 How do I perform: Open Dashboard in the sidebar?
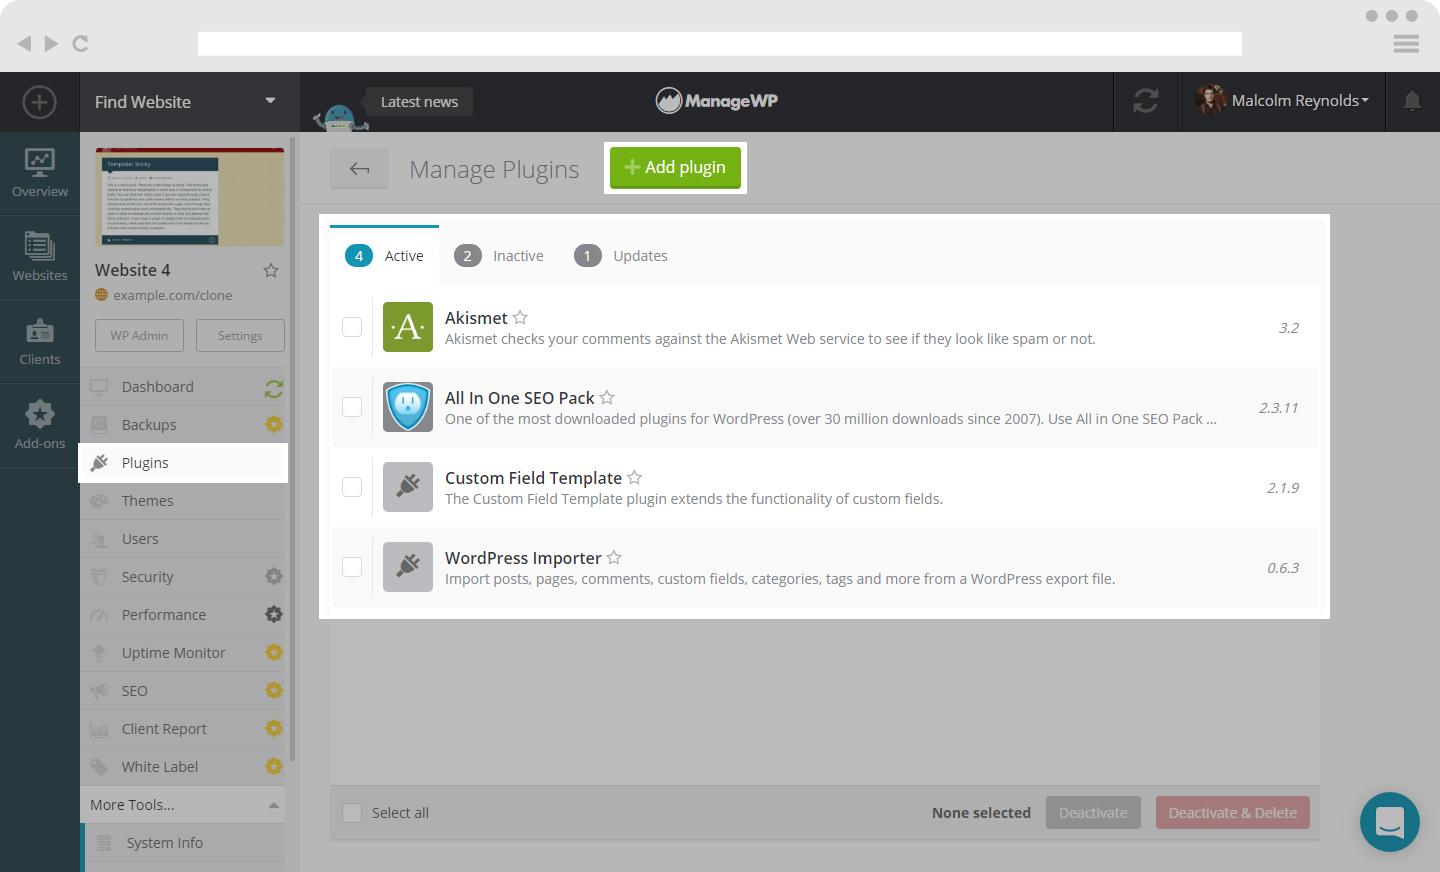[x=182, y=387]
